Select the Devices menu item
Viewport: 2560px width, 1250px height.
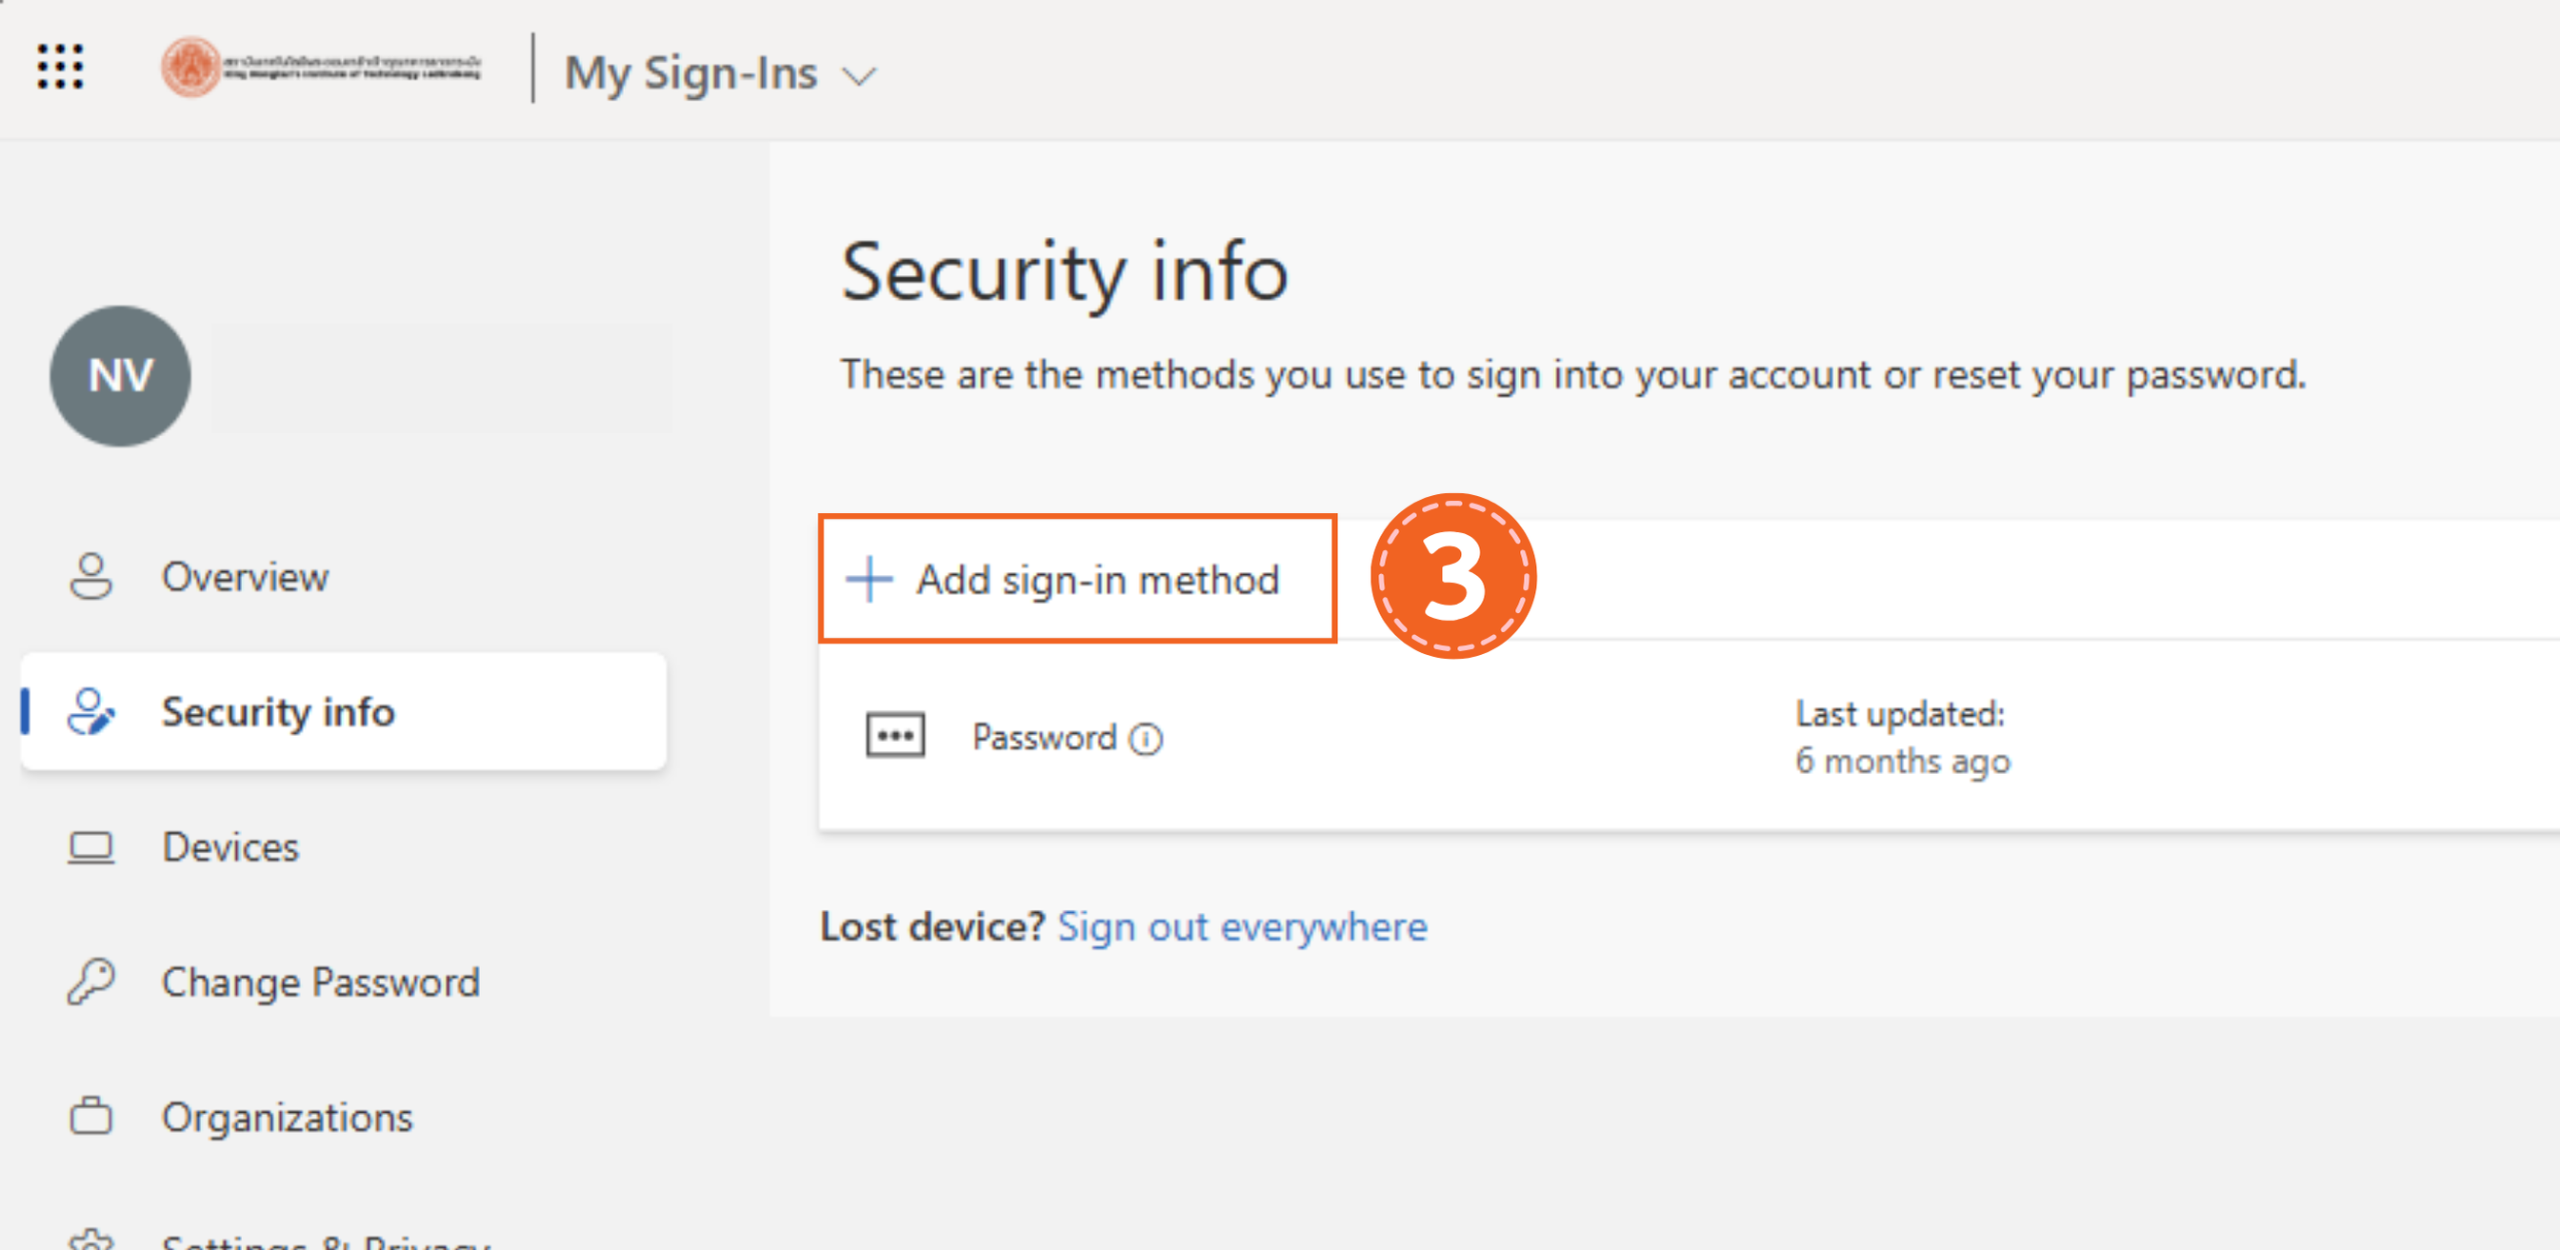(231, 848)
